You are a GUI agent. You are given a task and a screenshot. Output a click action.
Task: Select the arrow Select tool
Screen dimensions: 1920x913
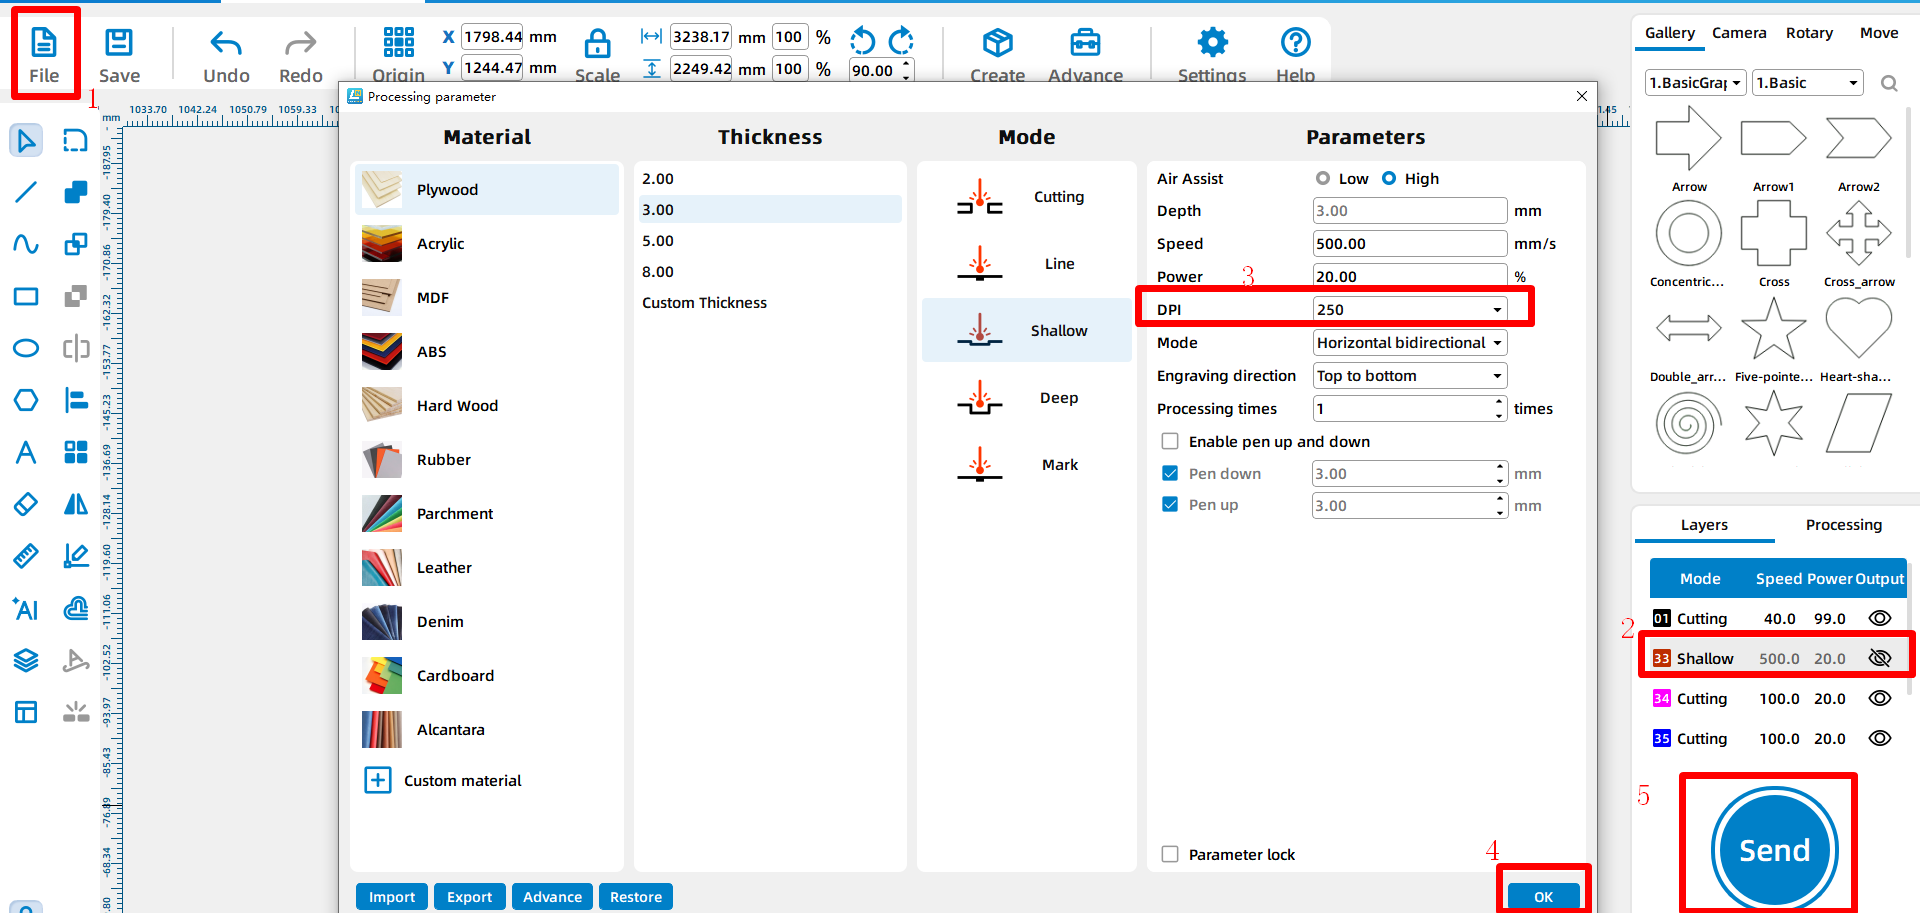click(x=25, y=140)
